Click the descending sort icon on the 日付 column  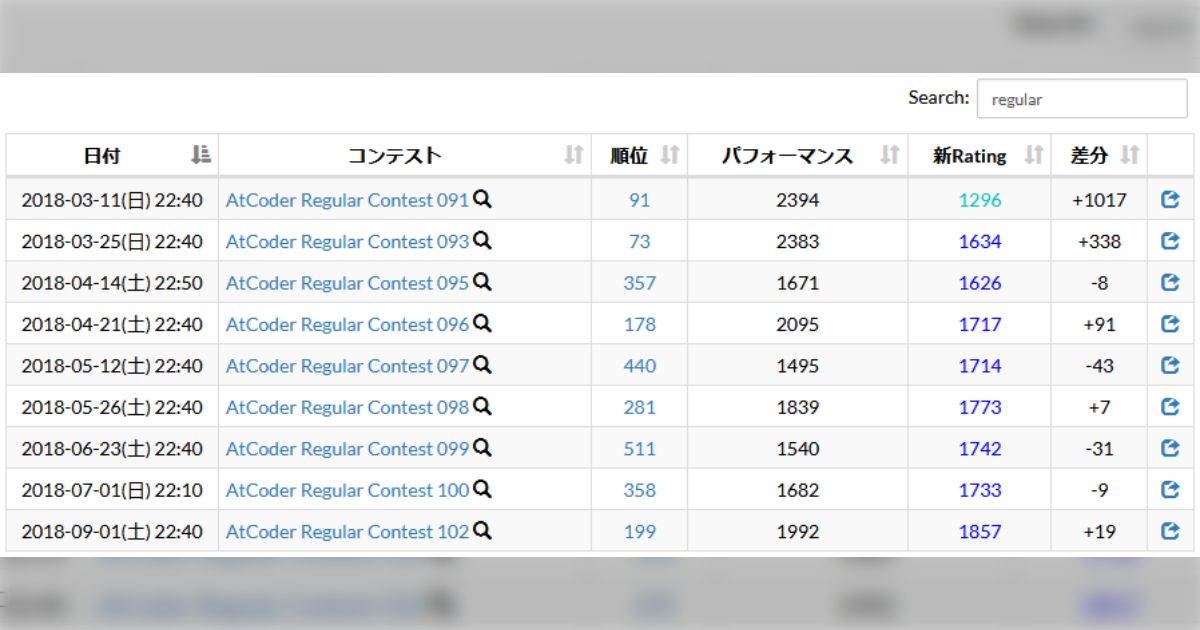coord(200,155)
